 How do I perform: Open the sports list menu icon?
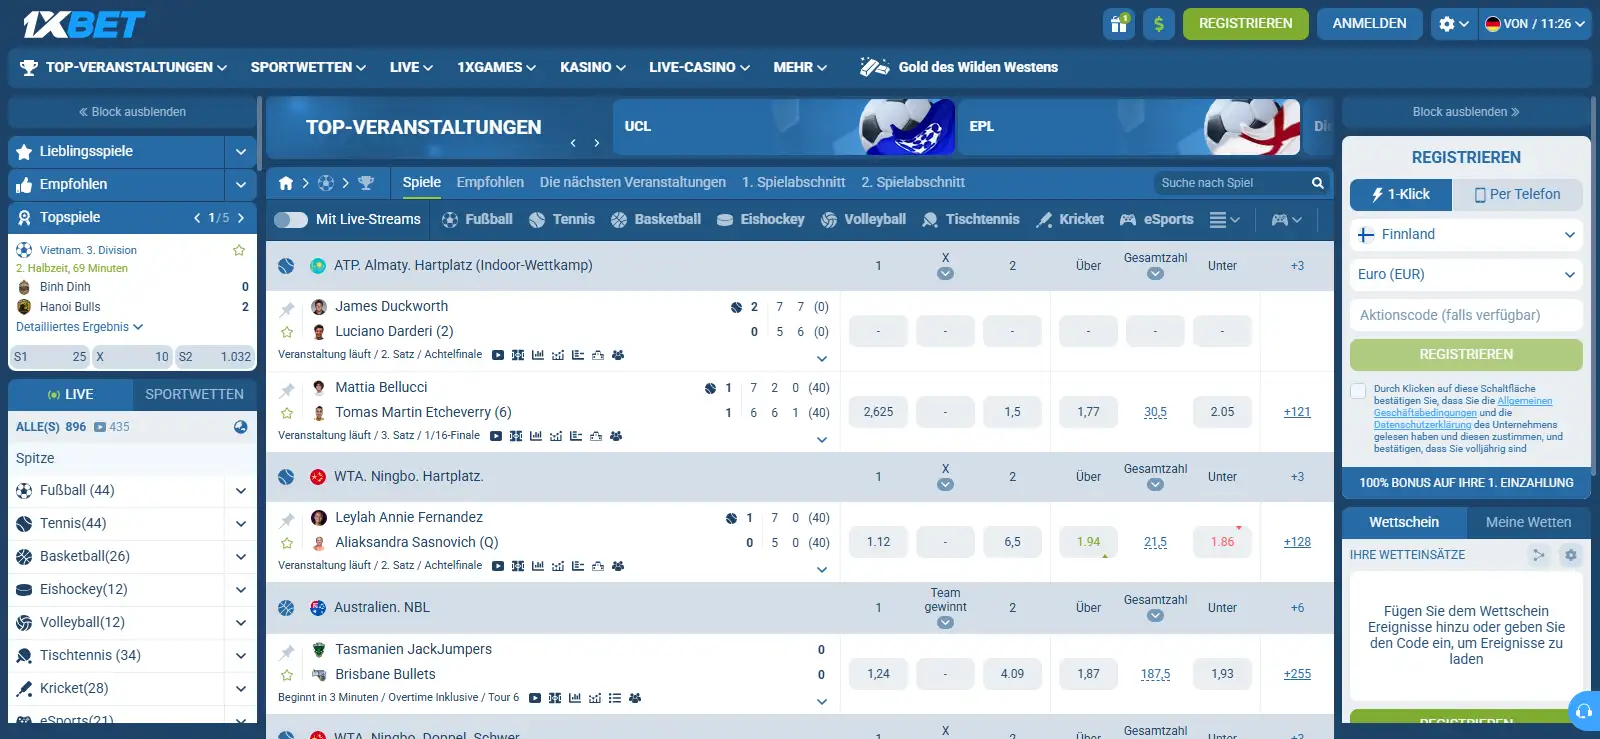pos(1224,220)
